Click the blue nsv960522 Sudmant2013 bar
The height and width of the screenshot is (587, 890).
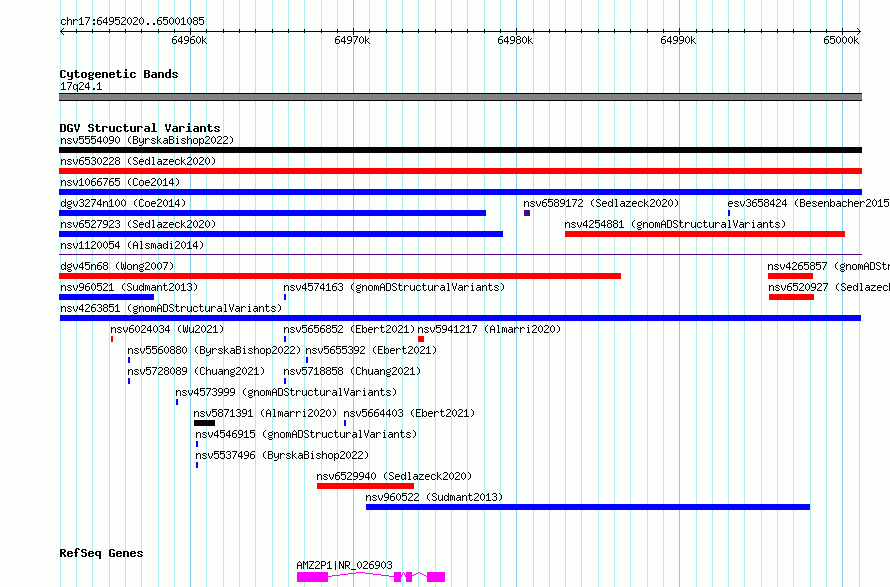(x=588, y=507)
